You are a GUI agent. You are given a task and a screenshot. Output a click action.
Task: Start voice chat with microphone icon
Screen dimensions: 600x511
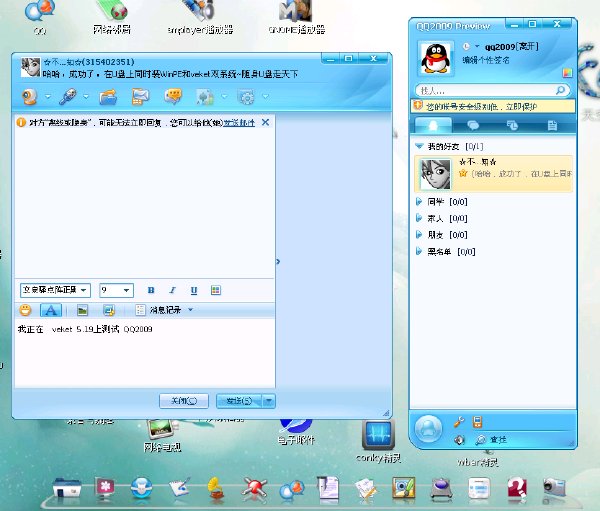tap(68, 96)
